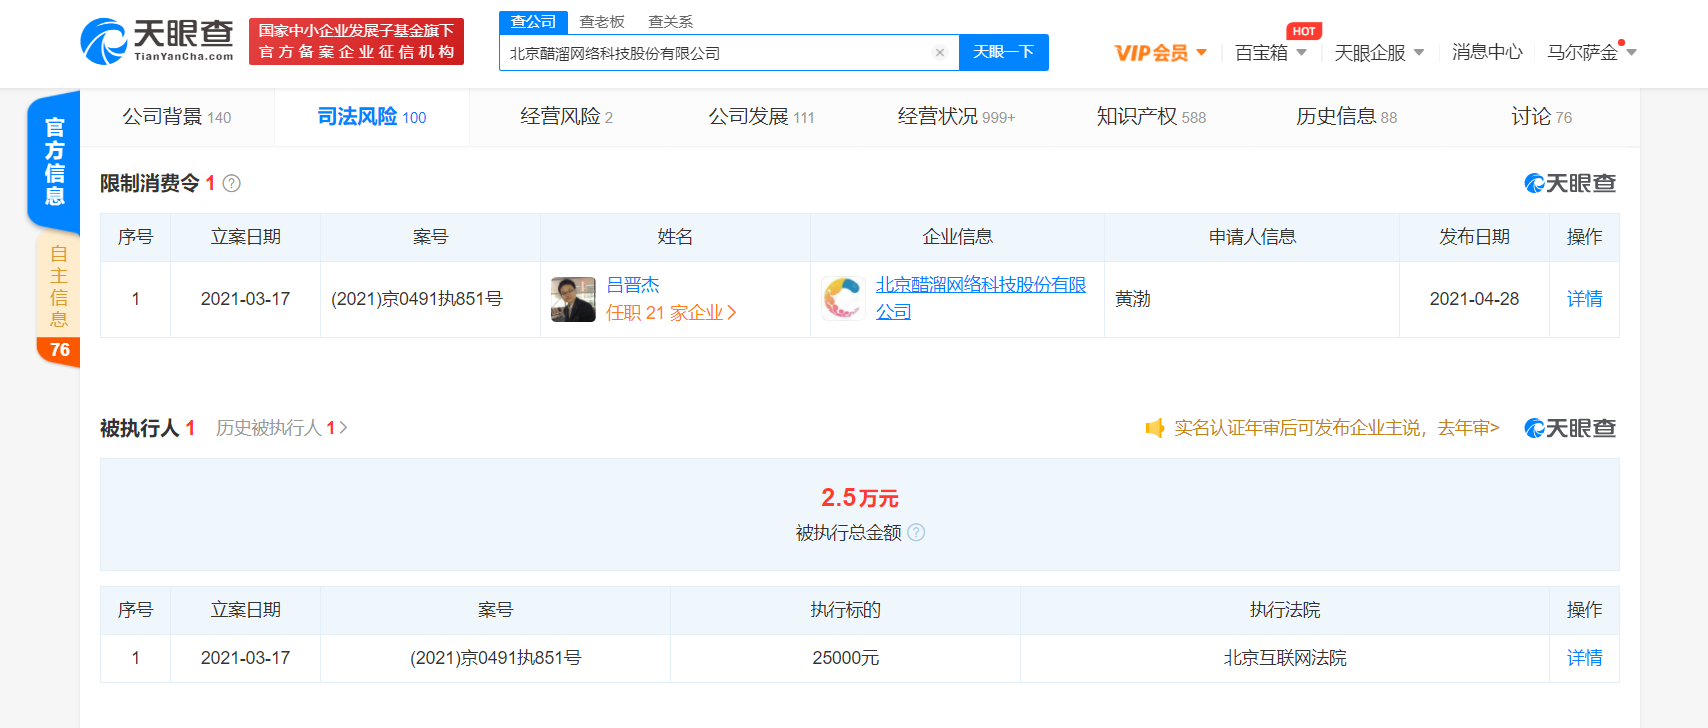The height and width of the screenshot is (728, 1708).
Task: Switch to the 经营状况 tab
Action: pos(956,117)
